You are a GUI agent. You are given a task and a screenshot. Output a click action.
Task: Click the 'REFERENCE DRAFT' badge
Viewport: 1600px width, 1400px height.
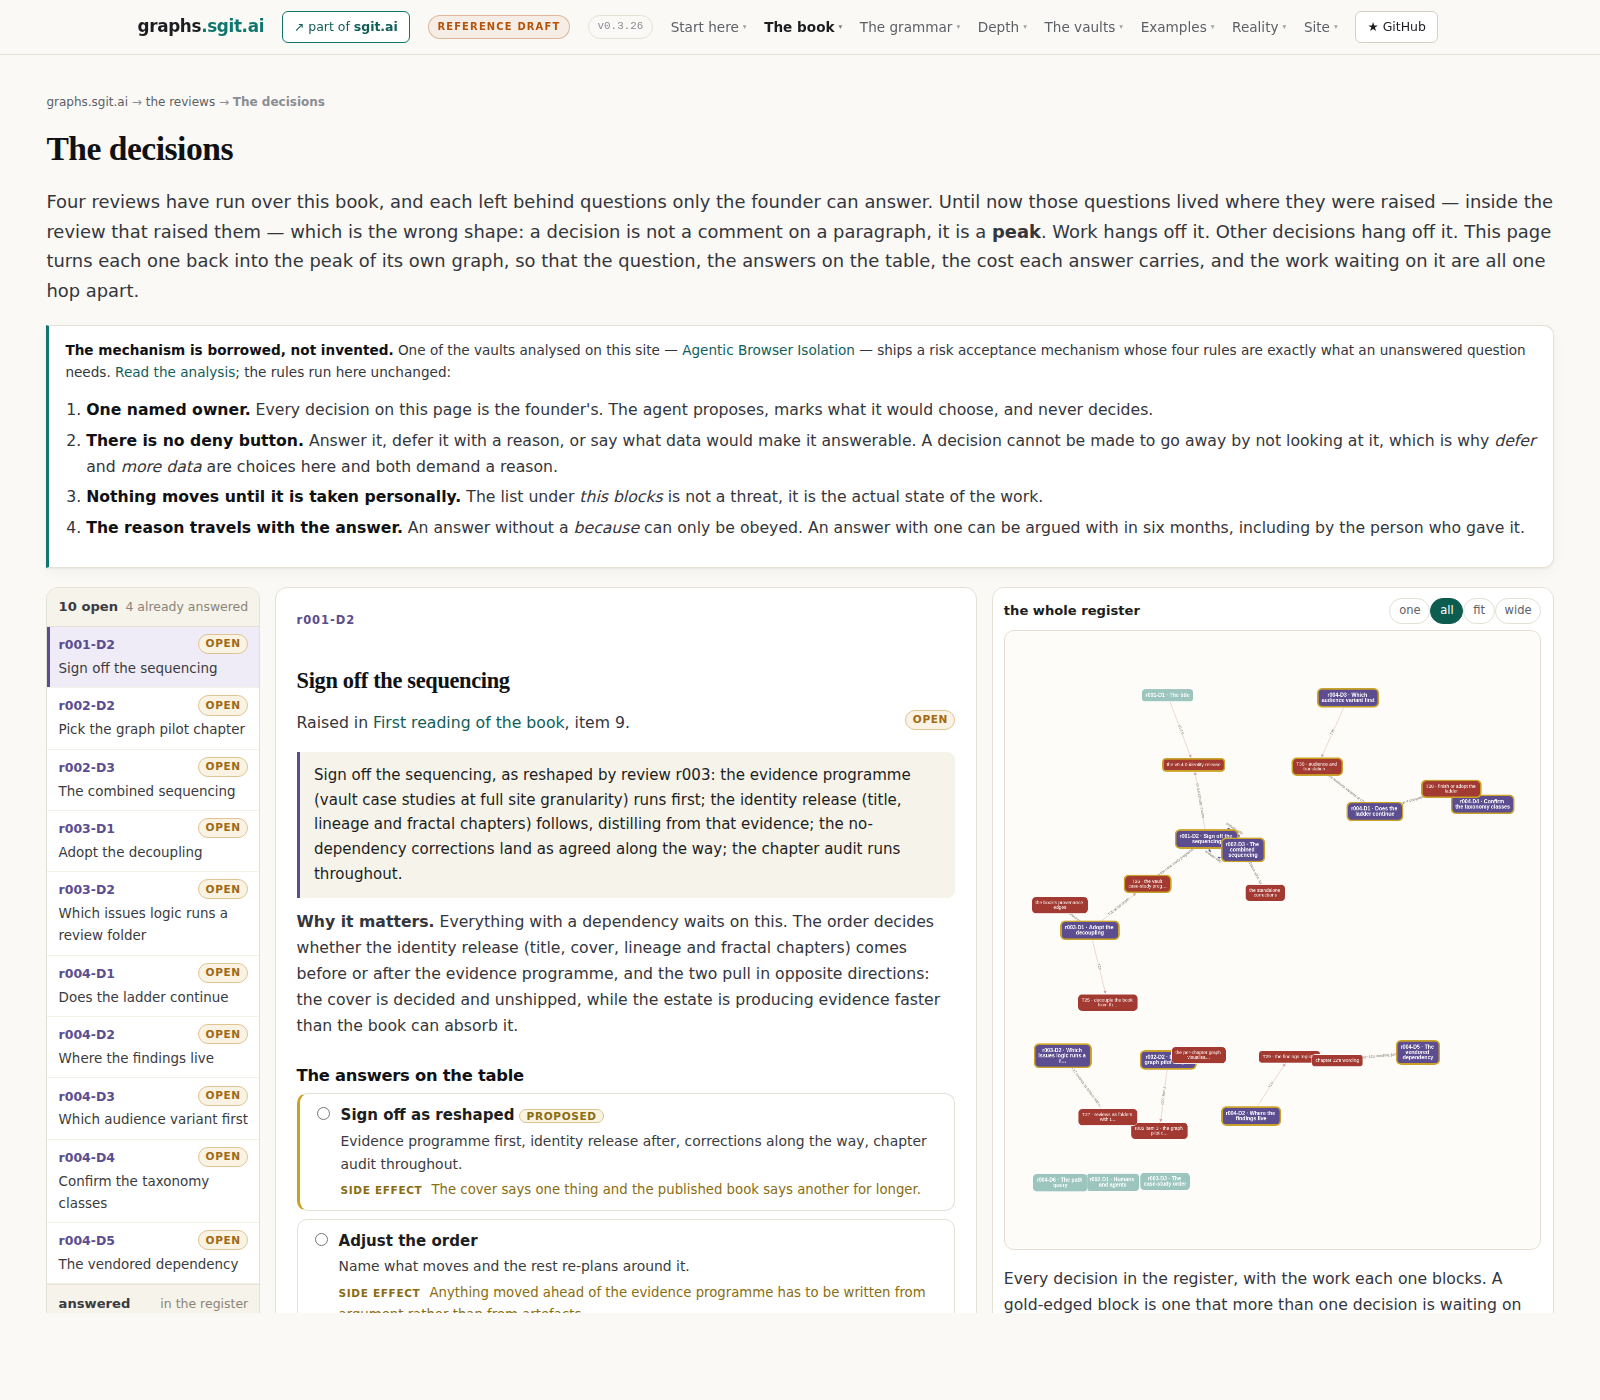[499, 27]
